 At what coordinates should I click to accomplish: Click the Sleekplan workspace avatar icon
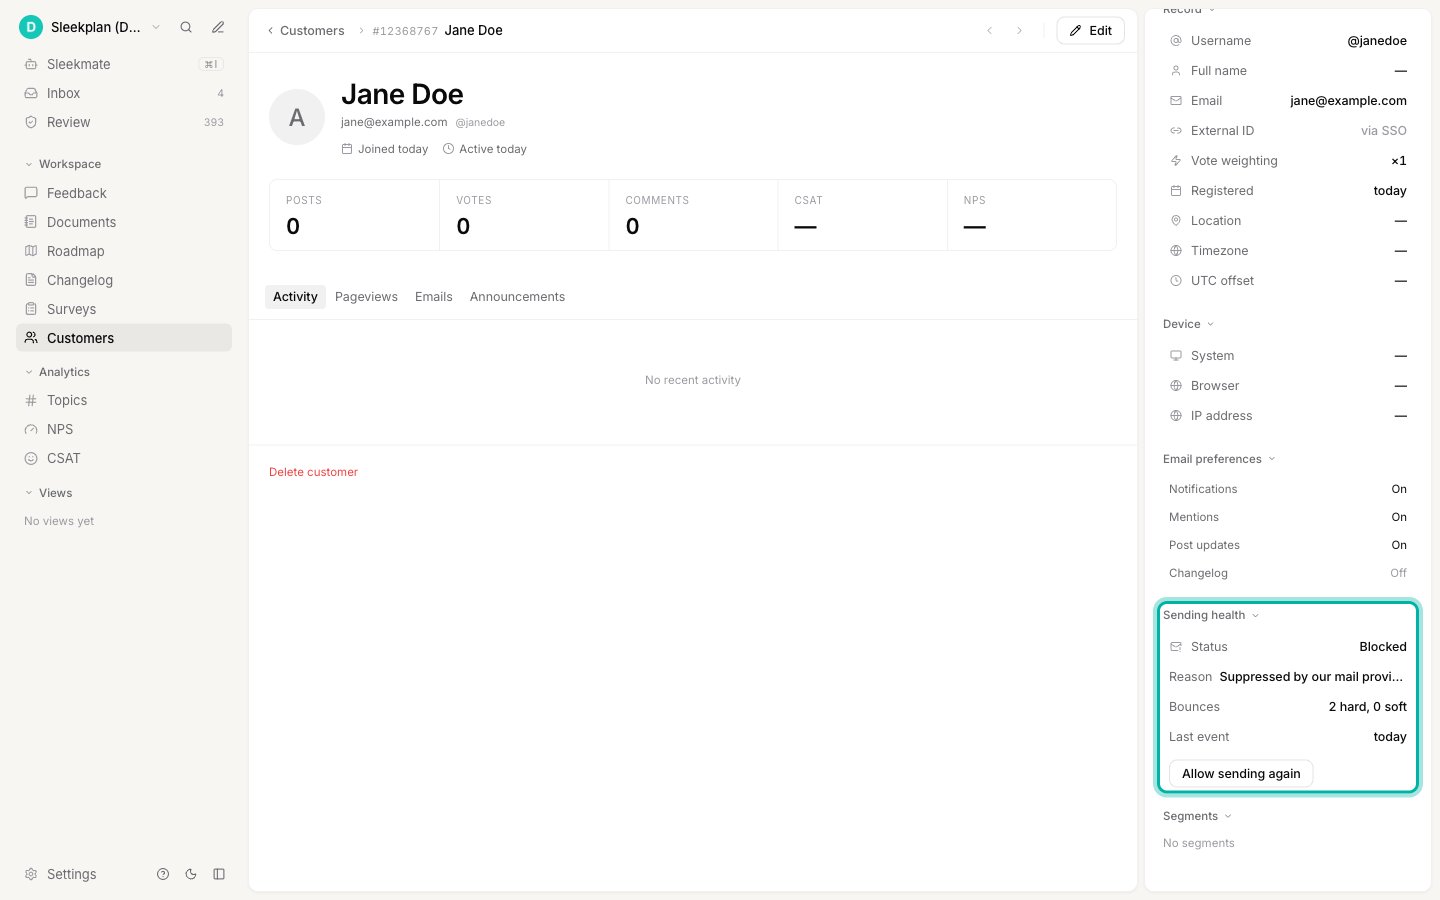(31, 27)
